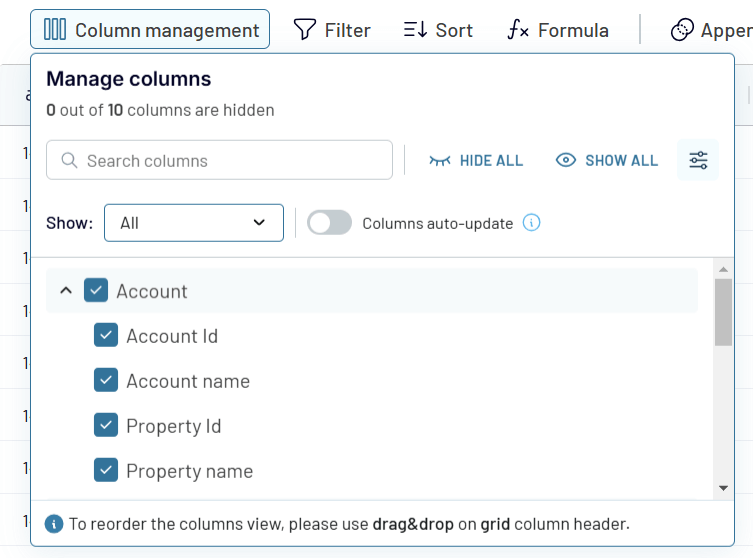Open the column settings sliders icon
The width and height of the screenshot is (753, 558).
(x=698, y=160)
